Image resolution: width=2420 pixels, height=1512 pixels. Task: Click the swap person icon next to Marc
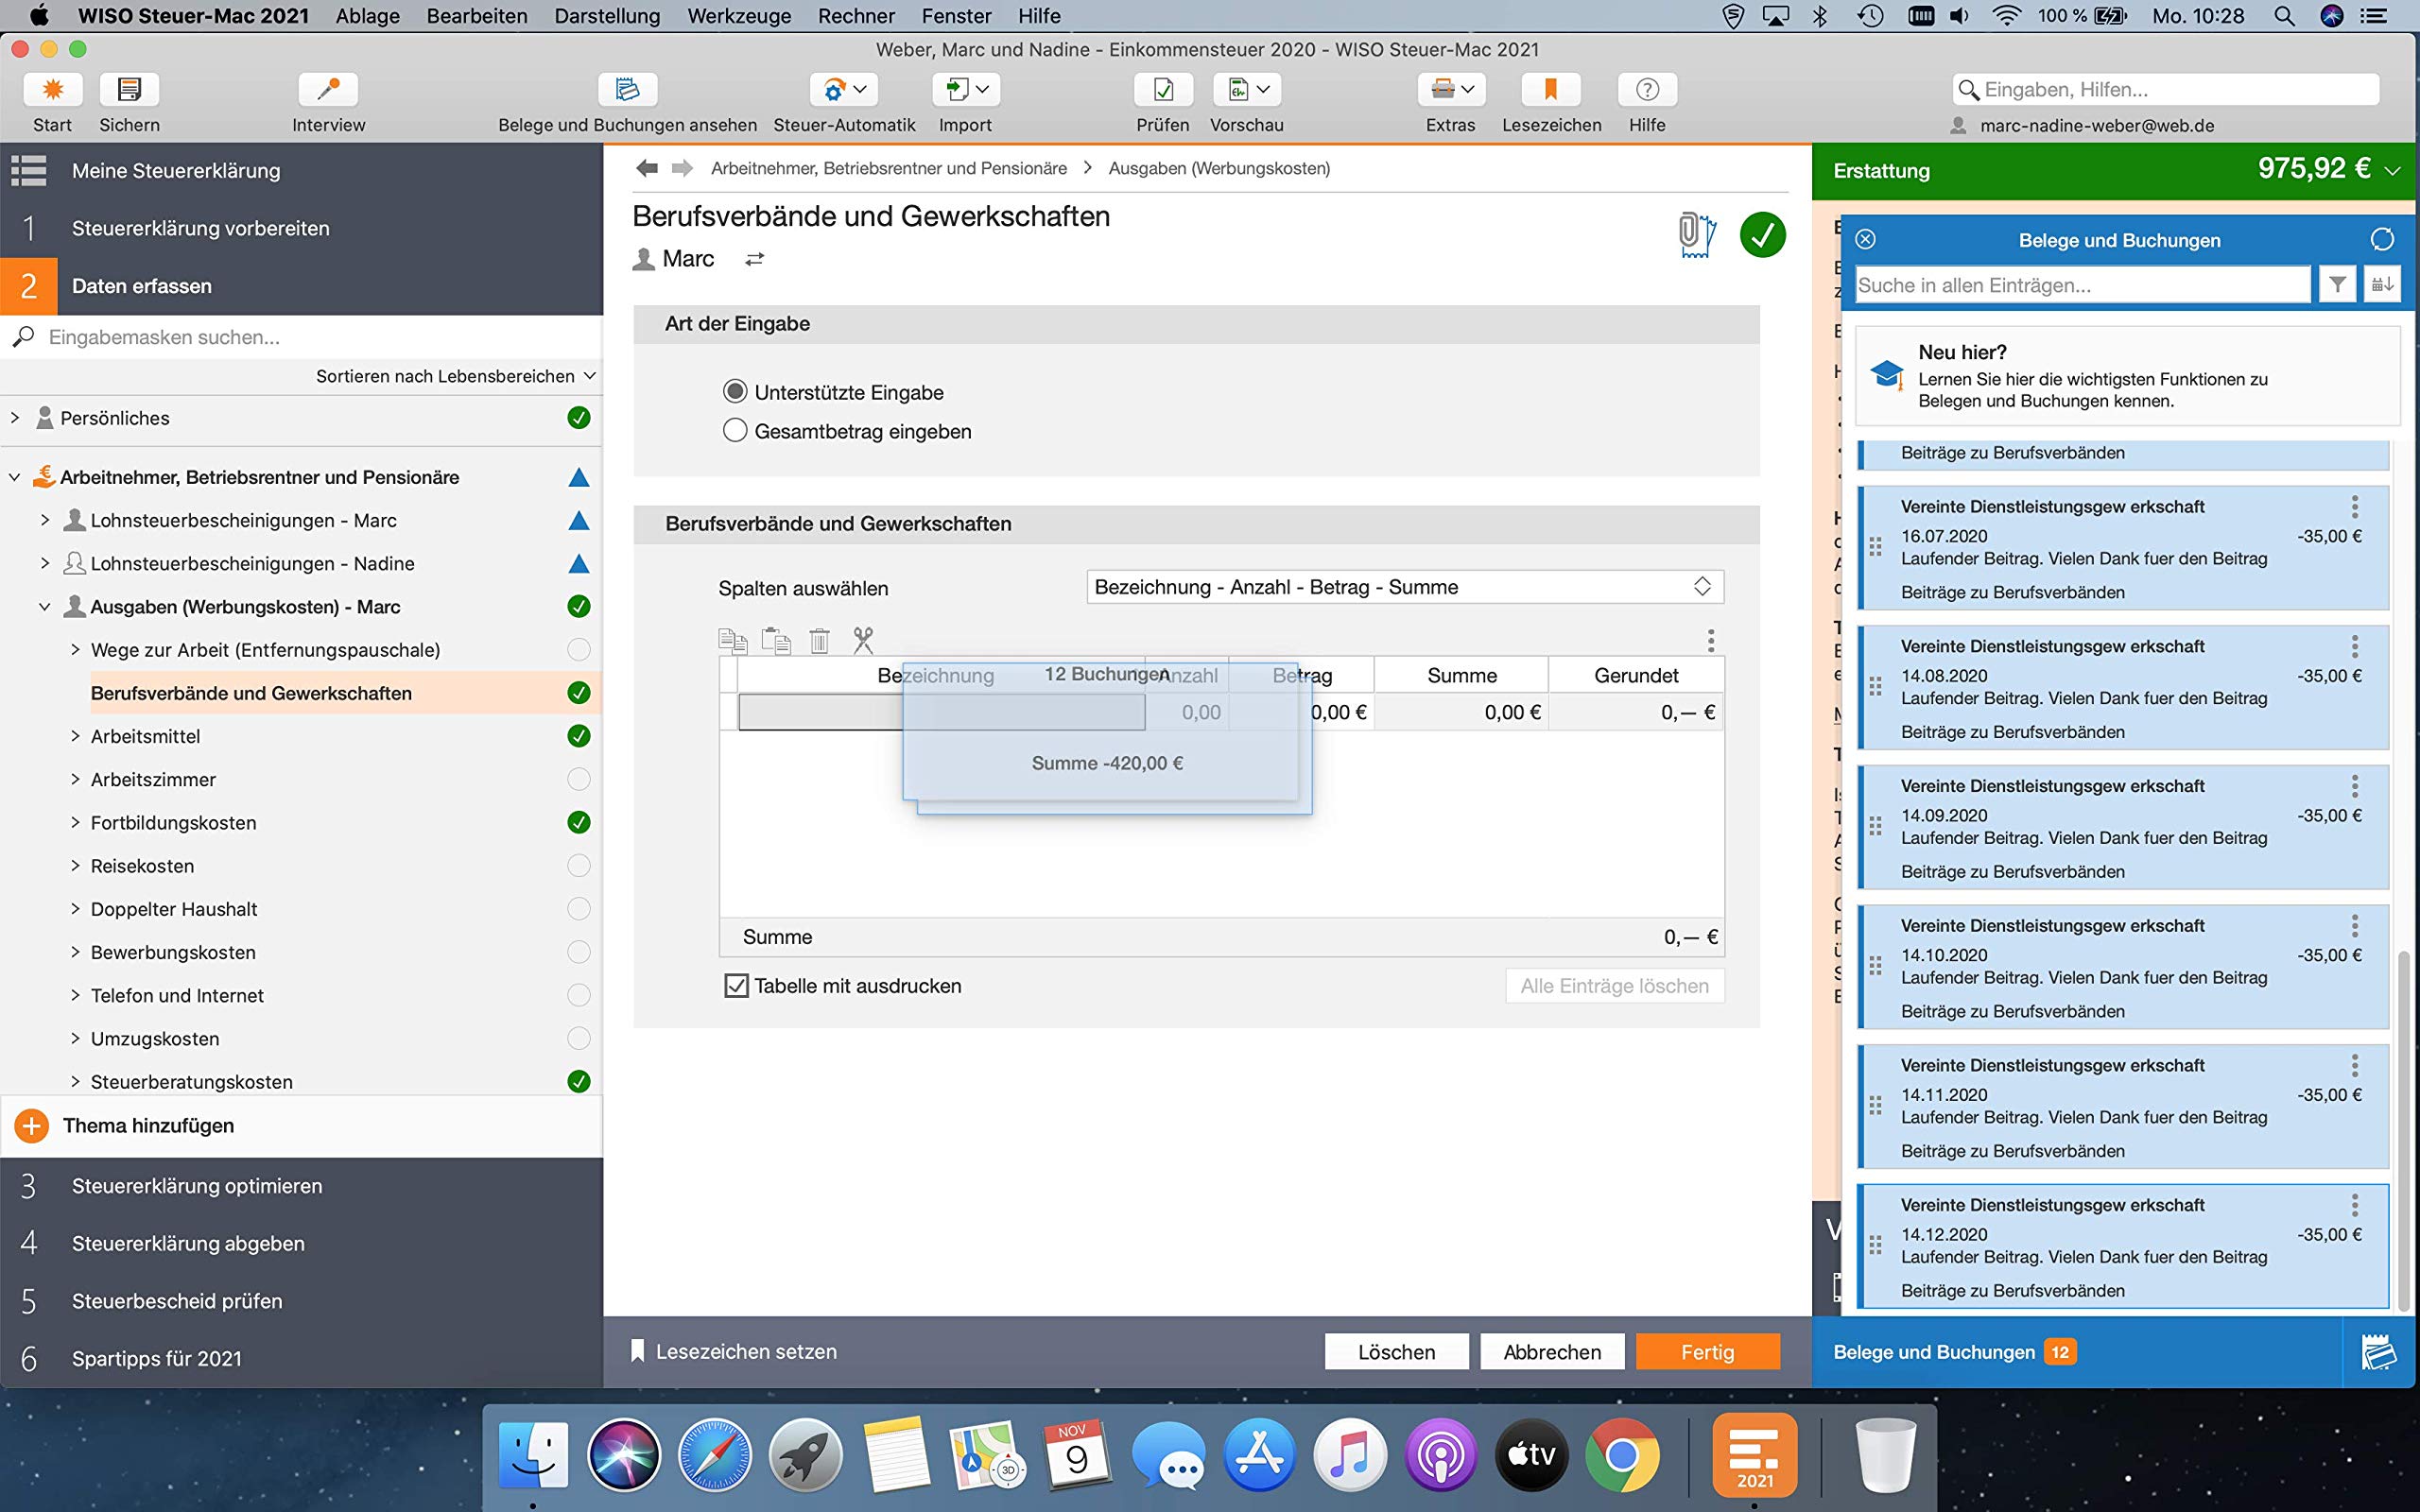pos(755,259)
